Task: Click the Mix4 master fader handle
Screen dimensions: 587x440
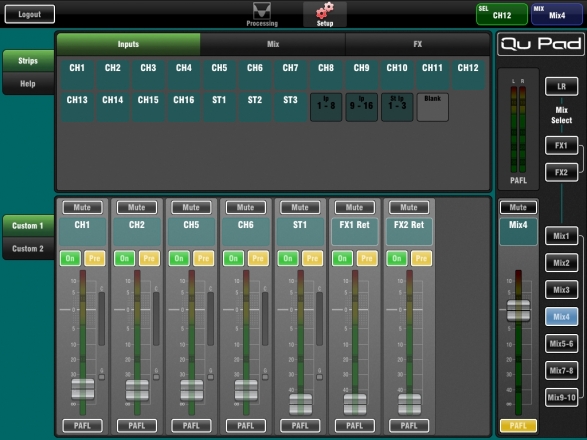Action: tap(518, 310)
